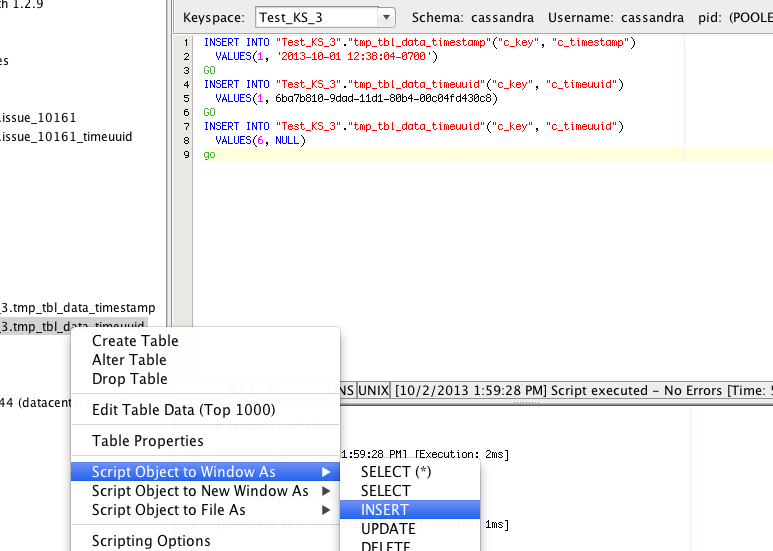Viewport: 773px width, 551px height.
Task: Open the Keyspace dropdown arrow
Action: [386, 18]
